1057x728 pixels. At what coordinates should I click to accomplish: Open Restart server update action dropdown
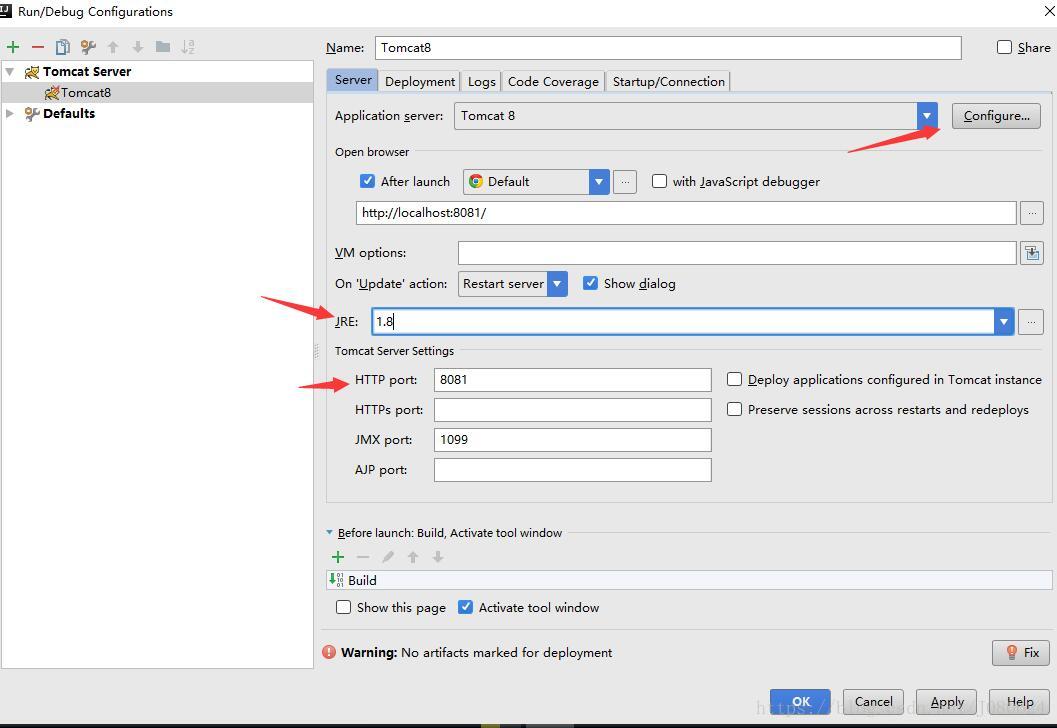557,284
